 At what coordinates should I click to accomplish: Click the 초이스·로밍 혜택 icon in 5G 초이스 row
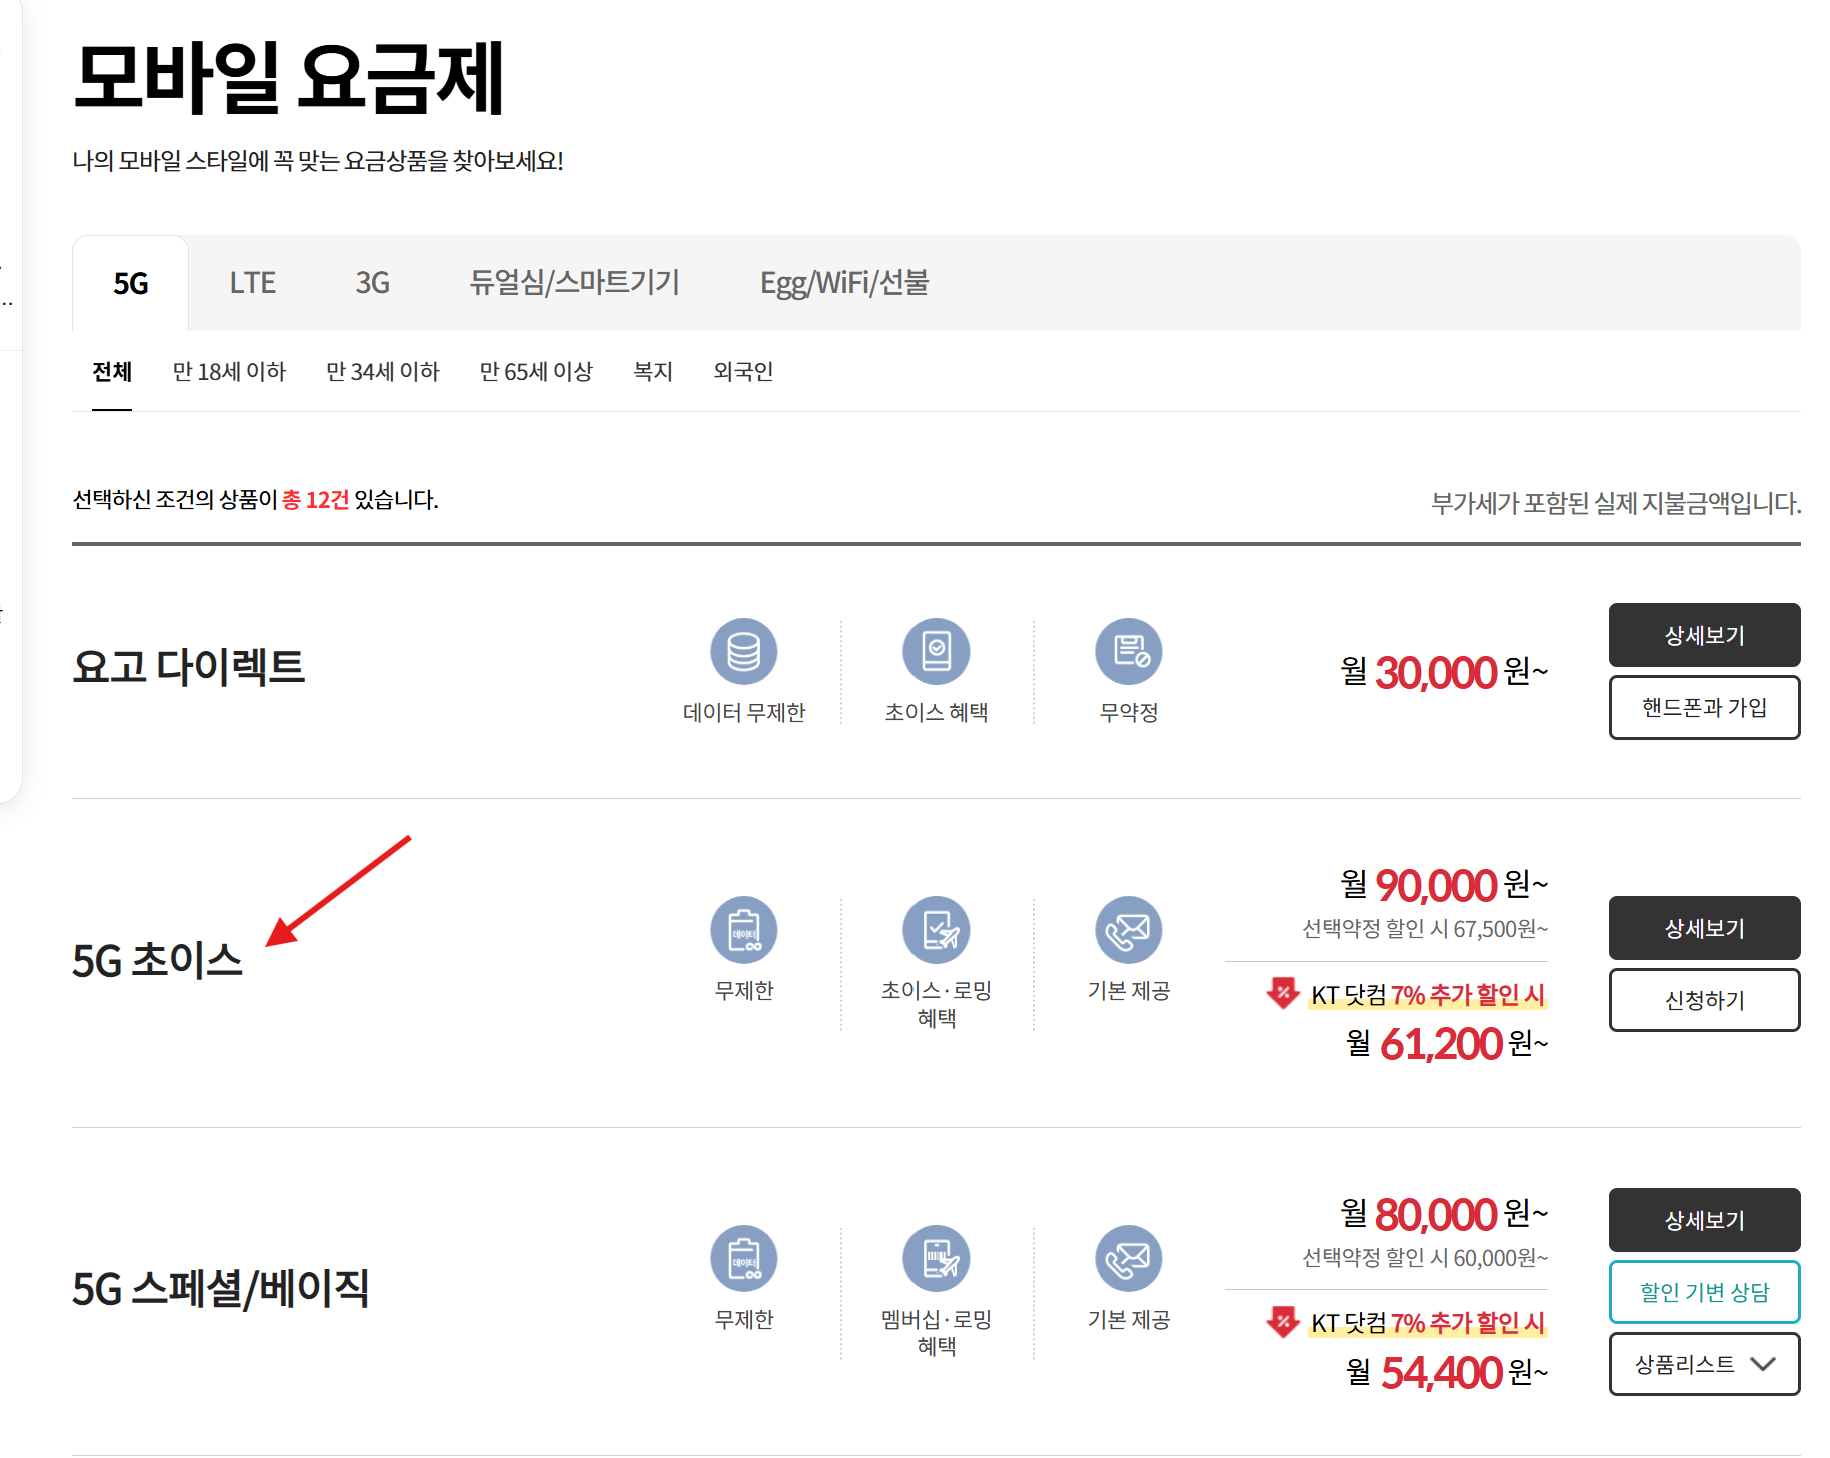tap(936, 930)
